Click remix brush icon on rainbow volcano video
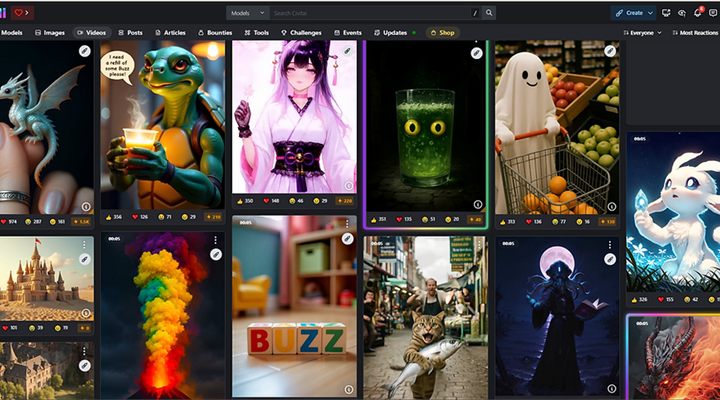The image size is (720, 400). pos(216,254)
